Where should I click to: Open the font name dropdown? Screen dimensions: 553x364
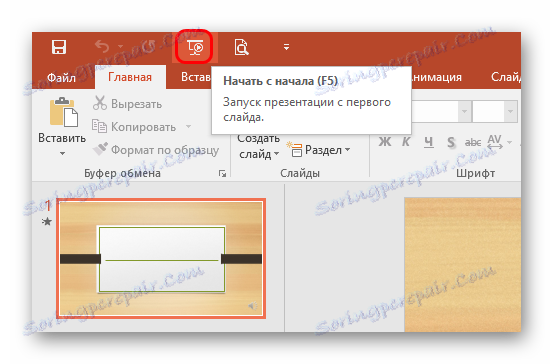click(x=464, y=111)
